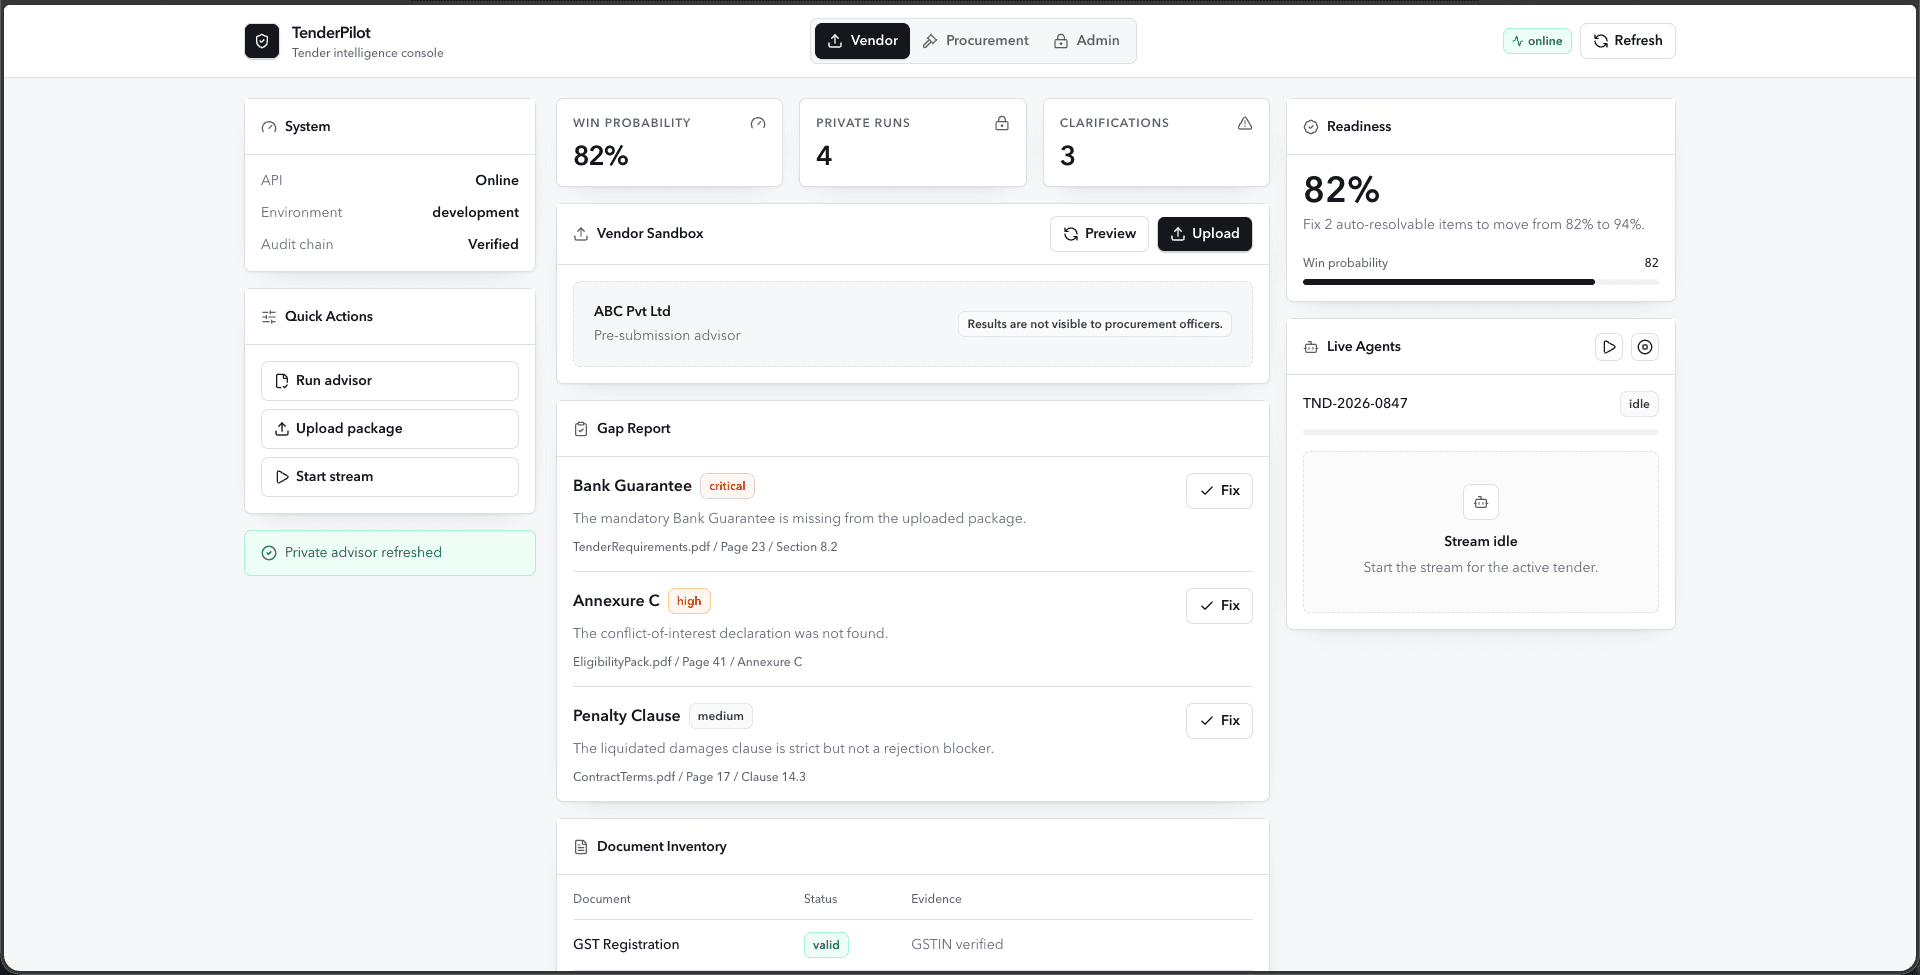Open the Admin tab

pos(1086,41)
